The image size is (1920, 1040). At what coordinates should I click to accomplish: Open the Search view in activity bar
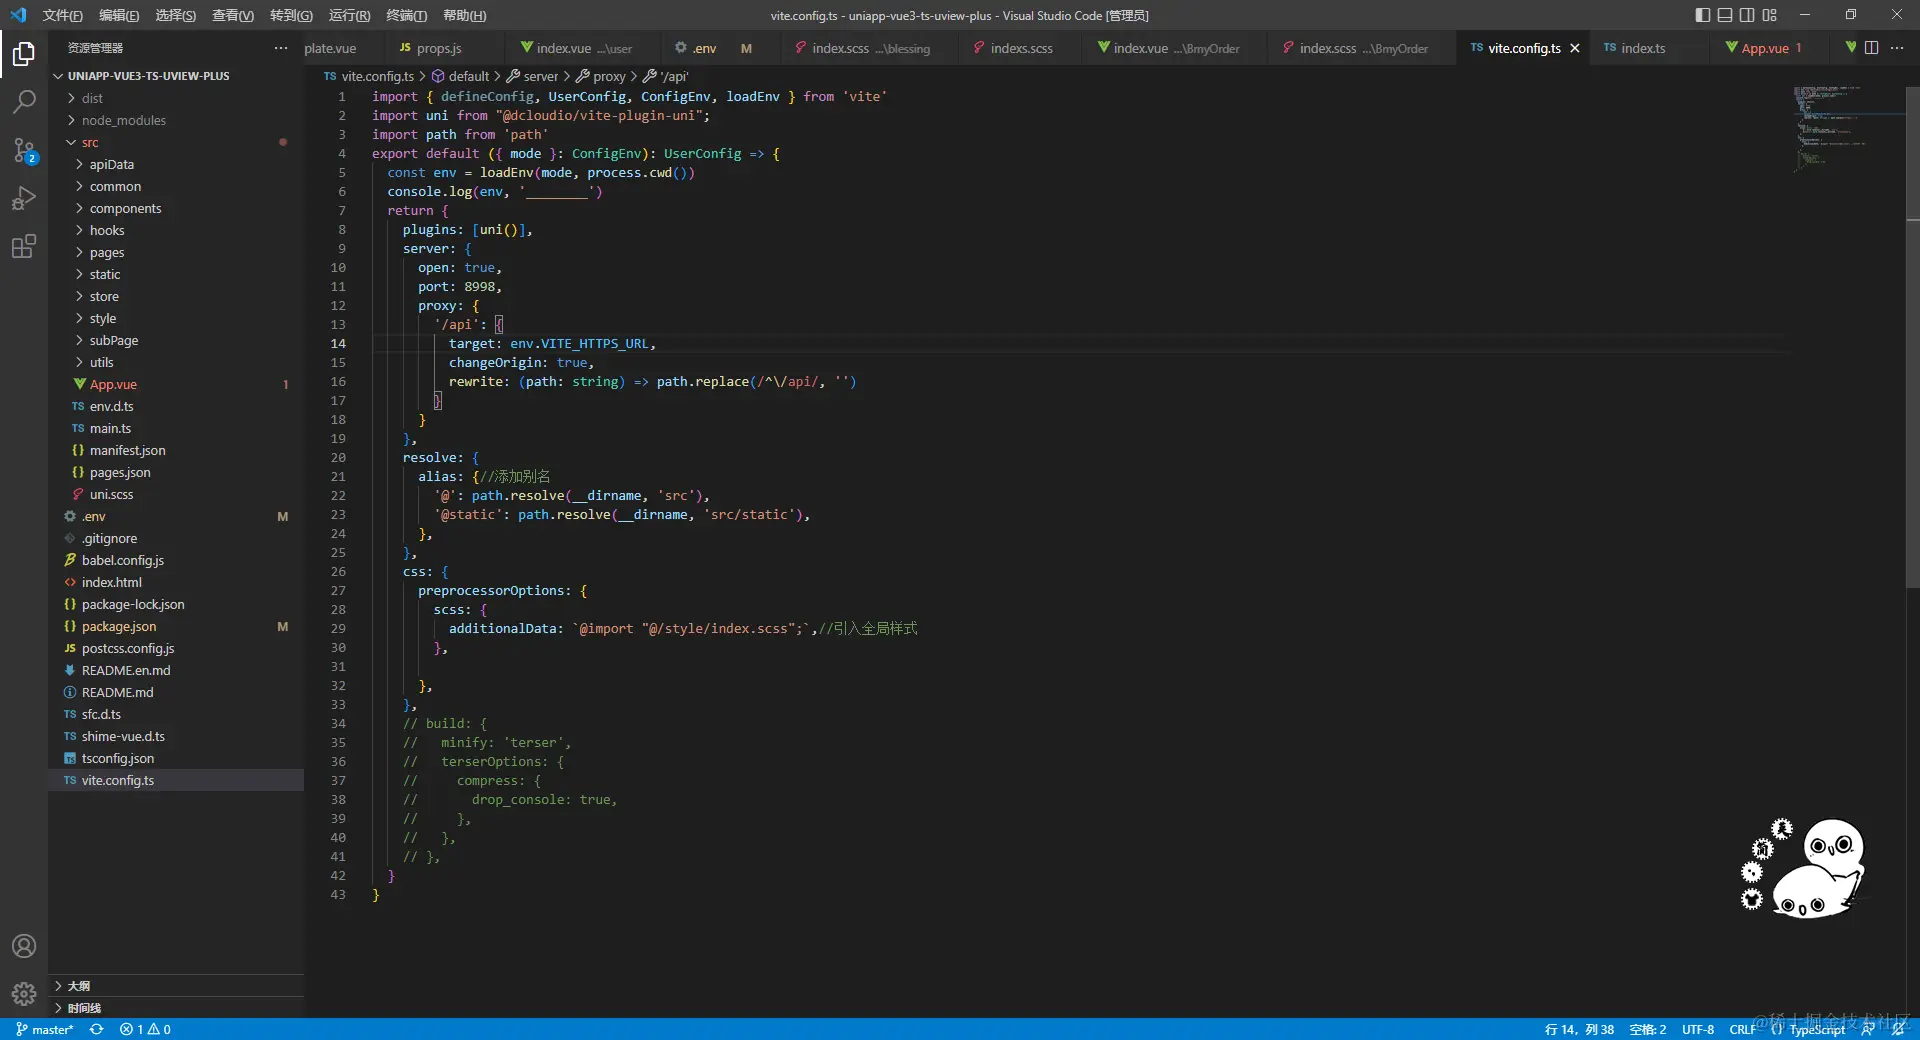tap(24, 101)
